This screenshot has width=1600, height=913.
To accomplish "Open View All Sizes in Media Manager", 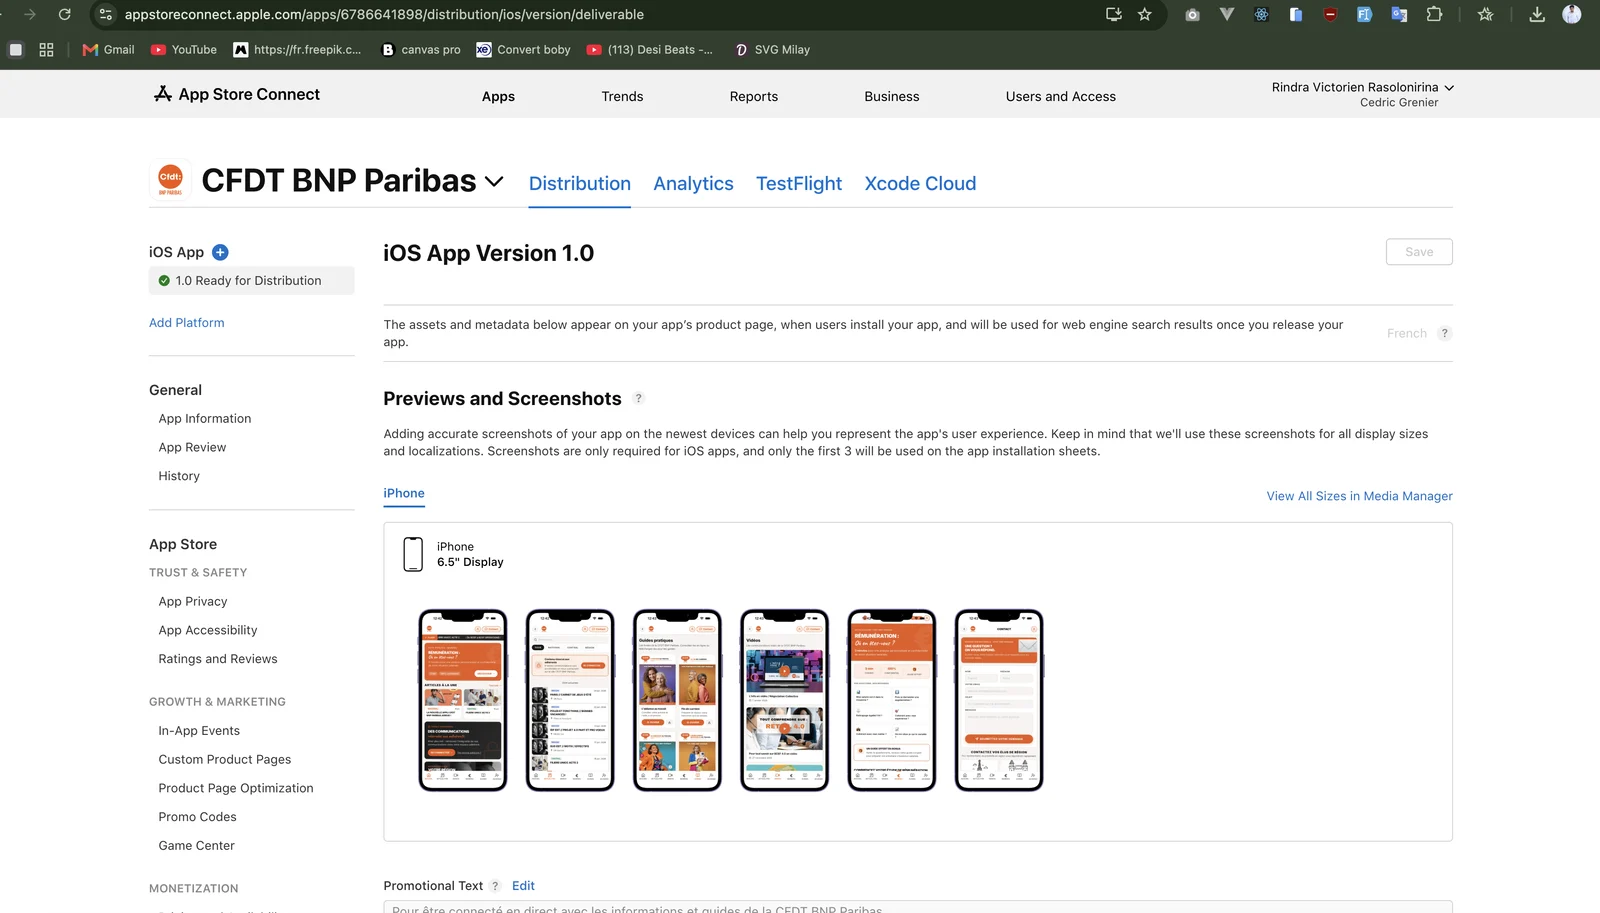I will point(1360,496).
